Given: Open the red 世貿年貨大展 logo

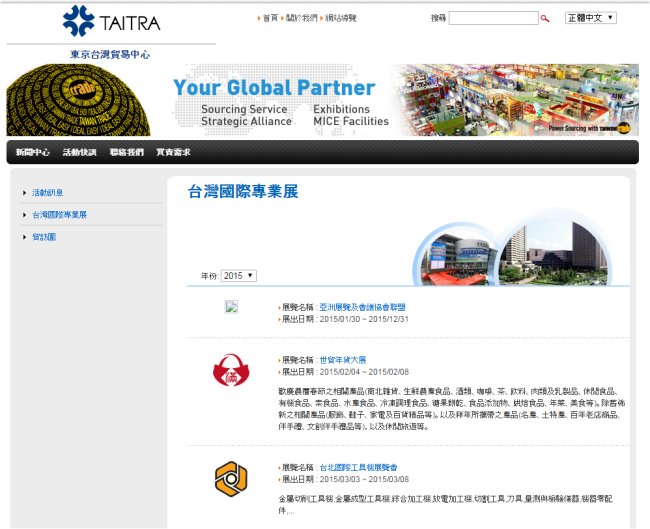Looking at the screenshot, I should (x=231, y=372).
